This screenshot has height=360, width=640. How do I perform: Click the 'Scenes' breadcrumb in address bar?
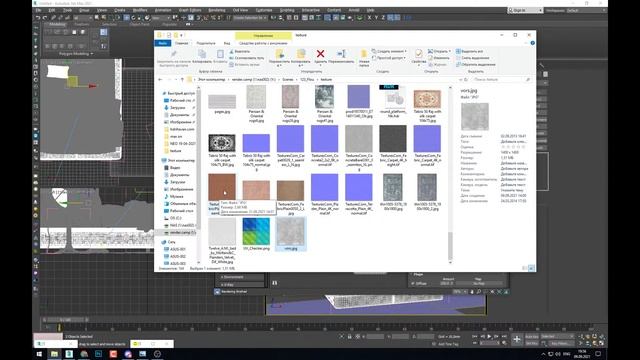coord(288,80)
